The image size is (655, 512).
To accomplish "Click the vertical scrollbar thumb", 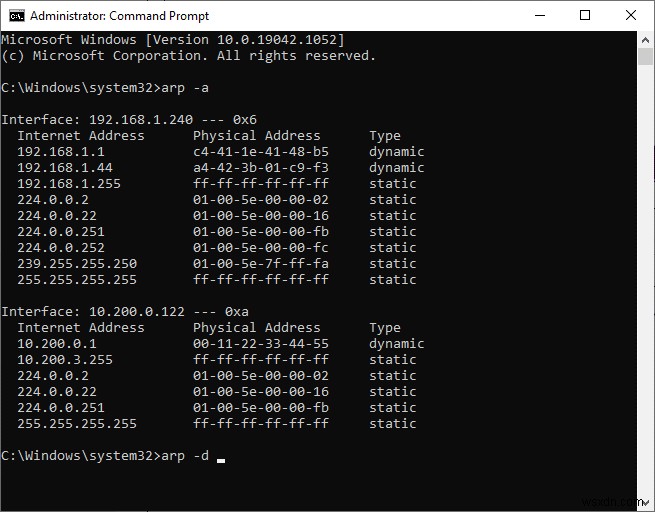I will (646, 54).
